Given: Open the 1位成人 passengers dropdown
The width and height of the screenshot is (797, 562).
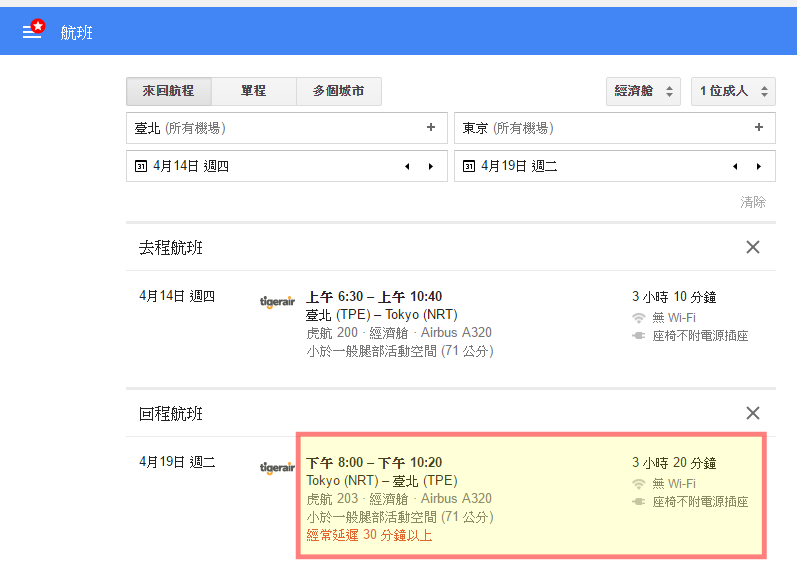Looking at the screenshot, I should pos(733,91).
